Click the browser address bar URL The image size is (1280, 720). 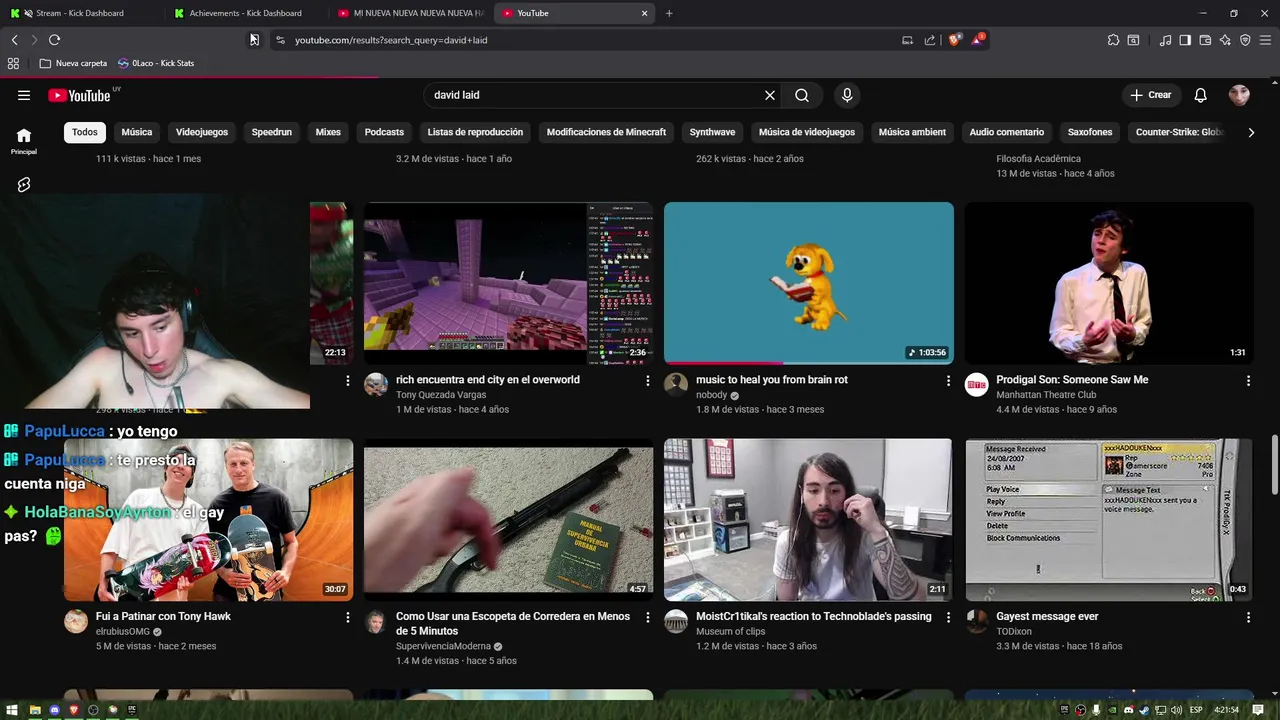click(x=391, y=40)
